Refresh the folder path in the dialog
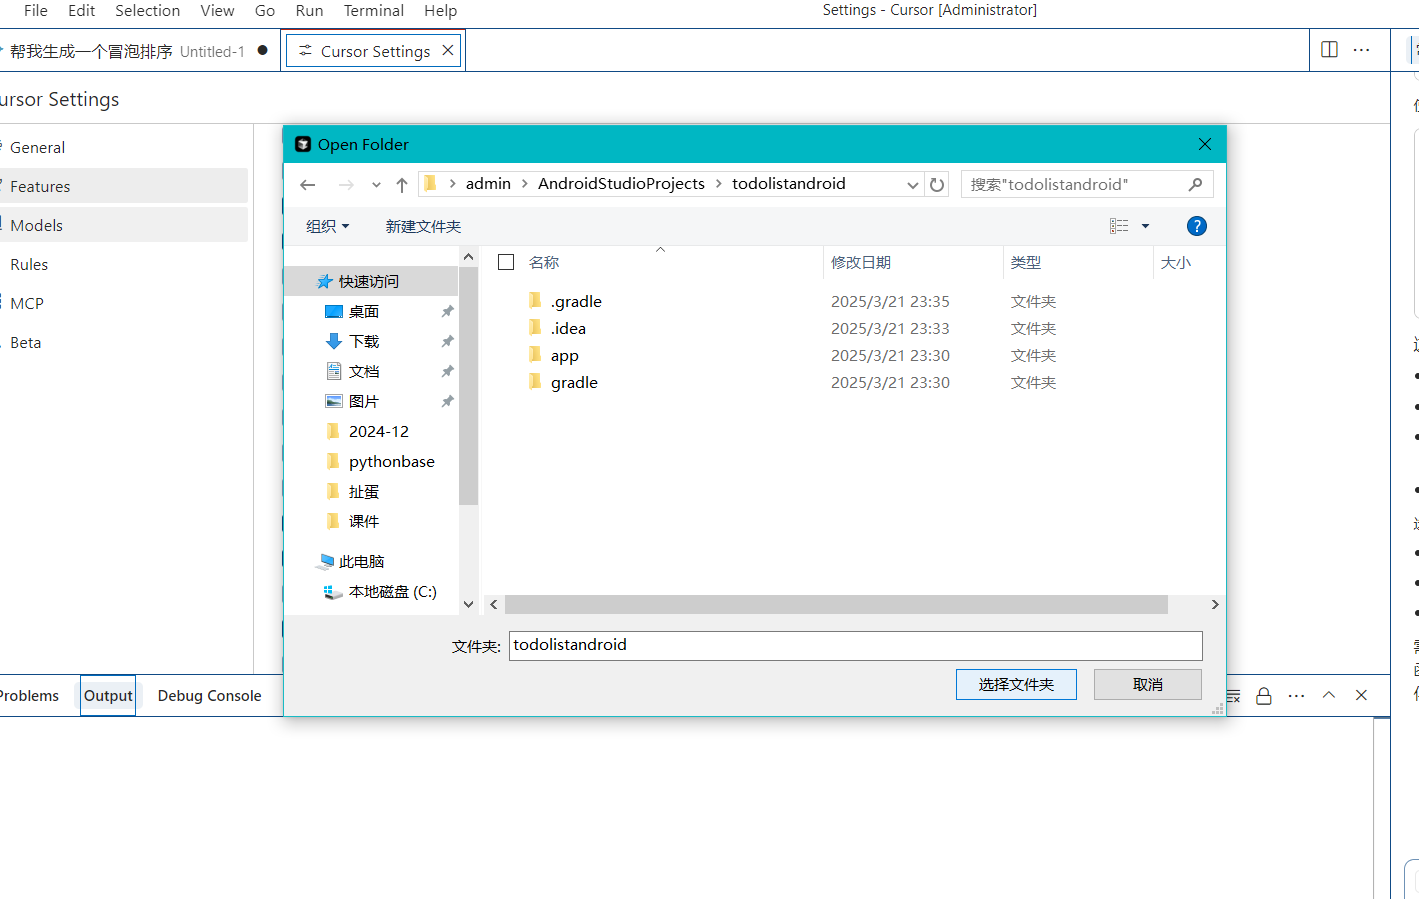Screen dimensions: 1419x899 click(937, 184)
